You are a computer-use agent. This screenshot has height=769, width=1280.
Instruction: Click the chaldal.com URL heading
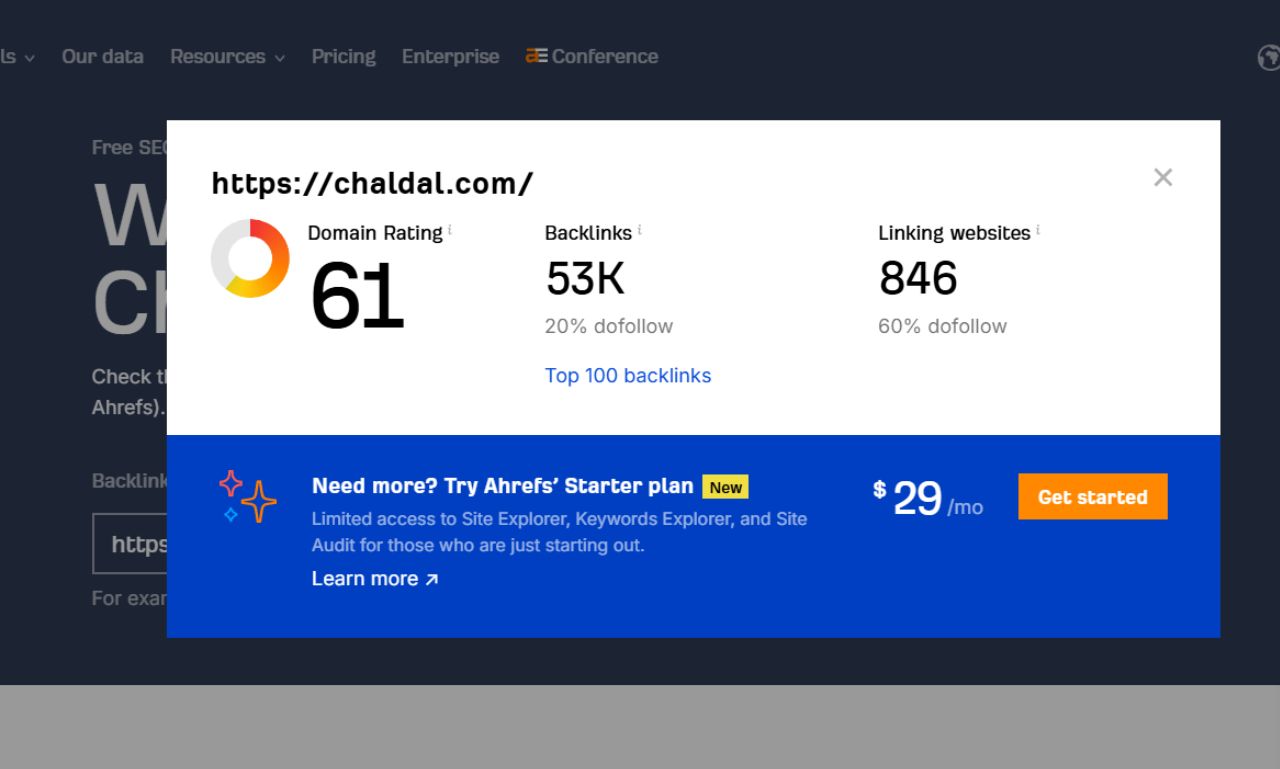pyautogui.click(x=371, y=183)
